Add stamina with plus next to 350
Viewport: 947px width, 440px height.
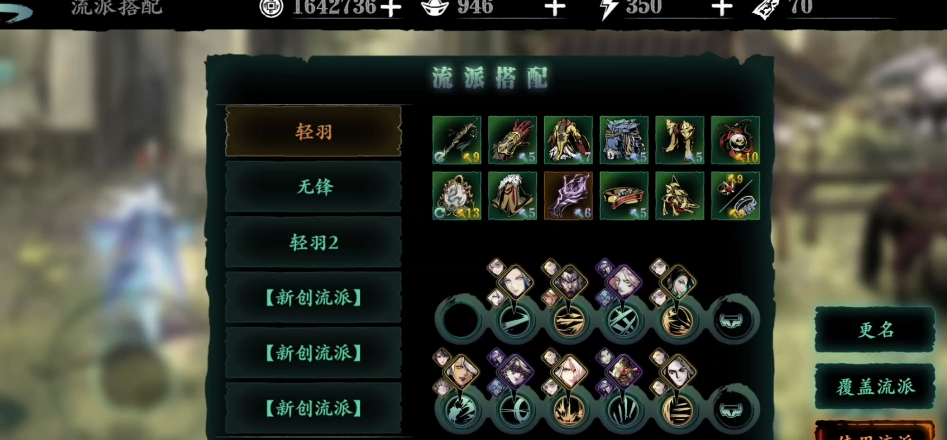721,8
